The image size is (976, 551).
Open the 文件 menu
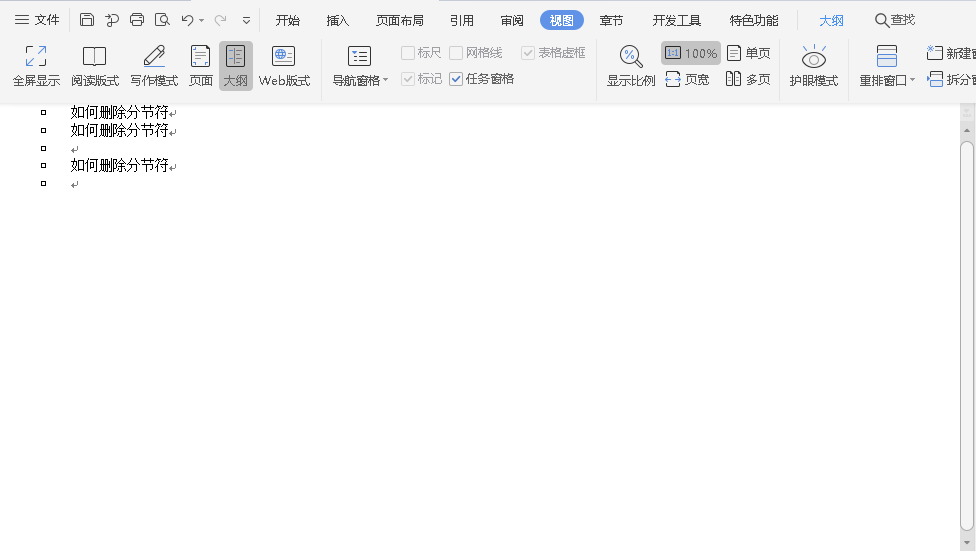[37, 20]
